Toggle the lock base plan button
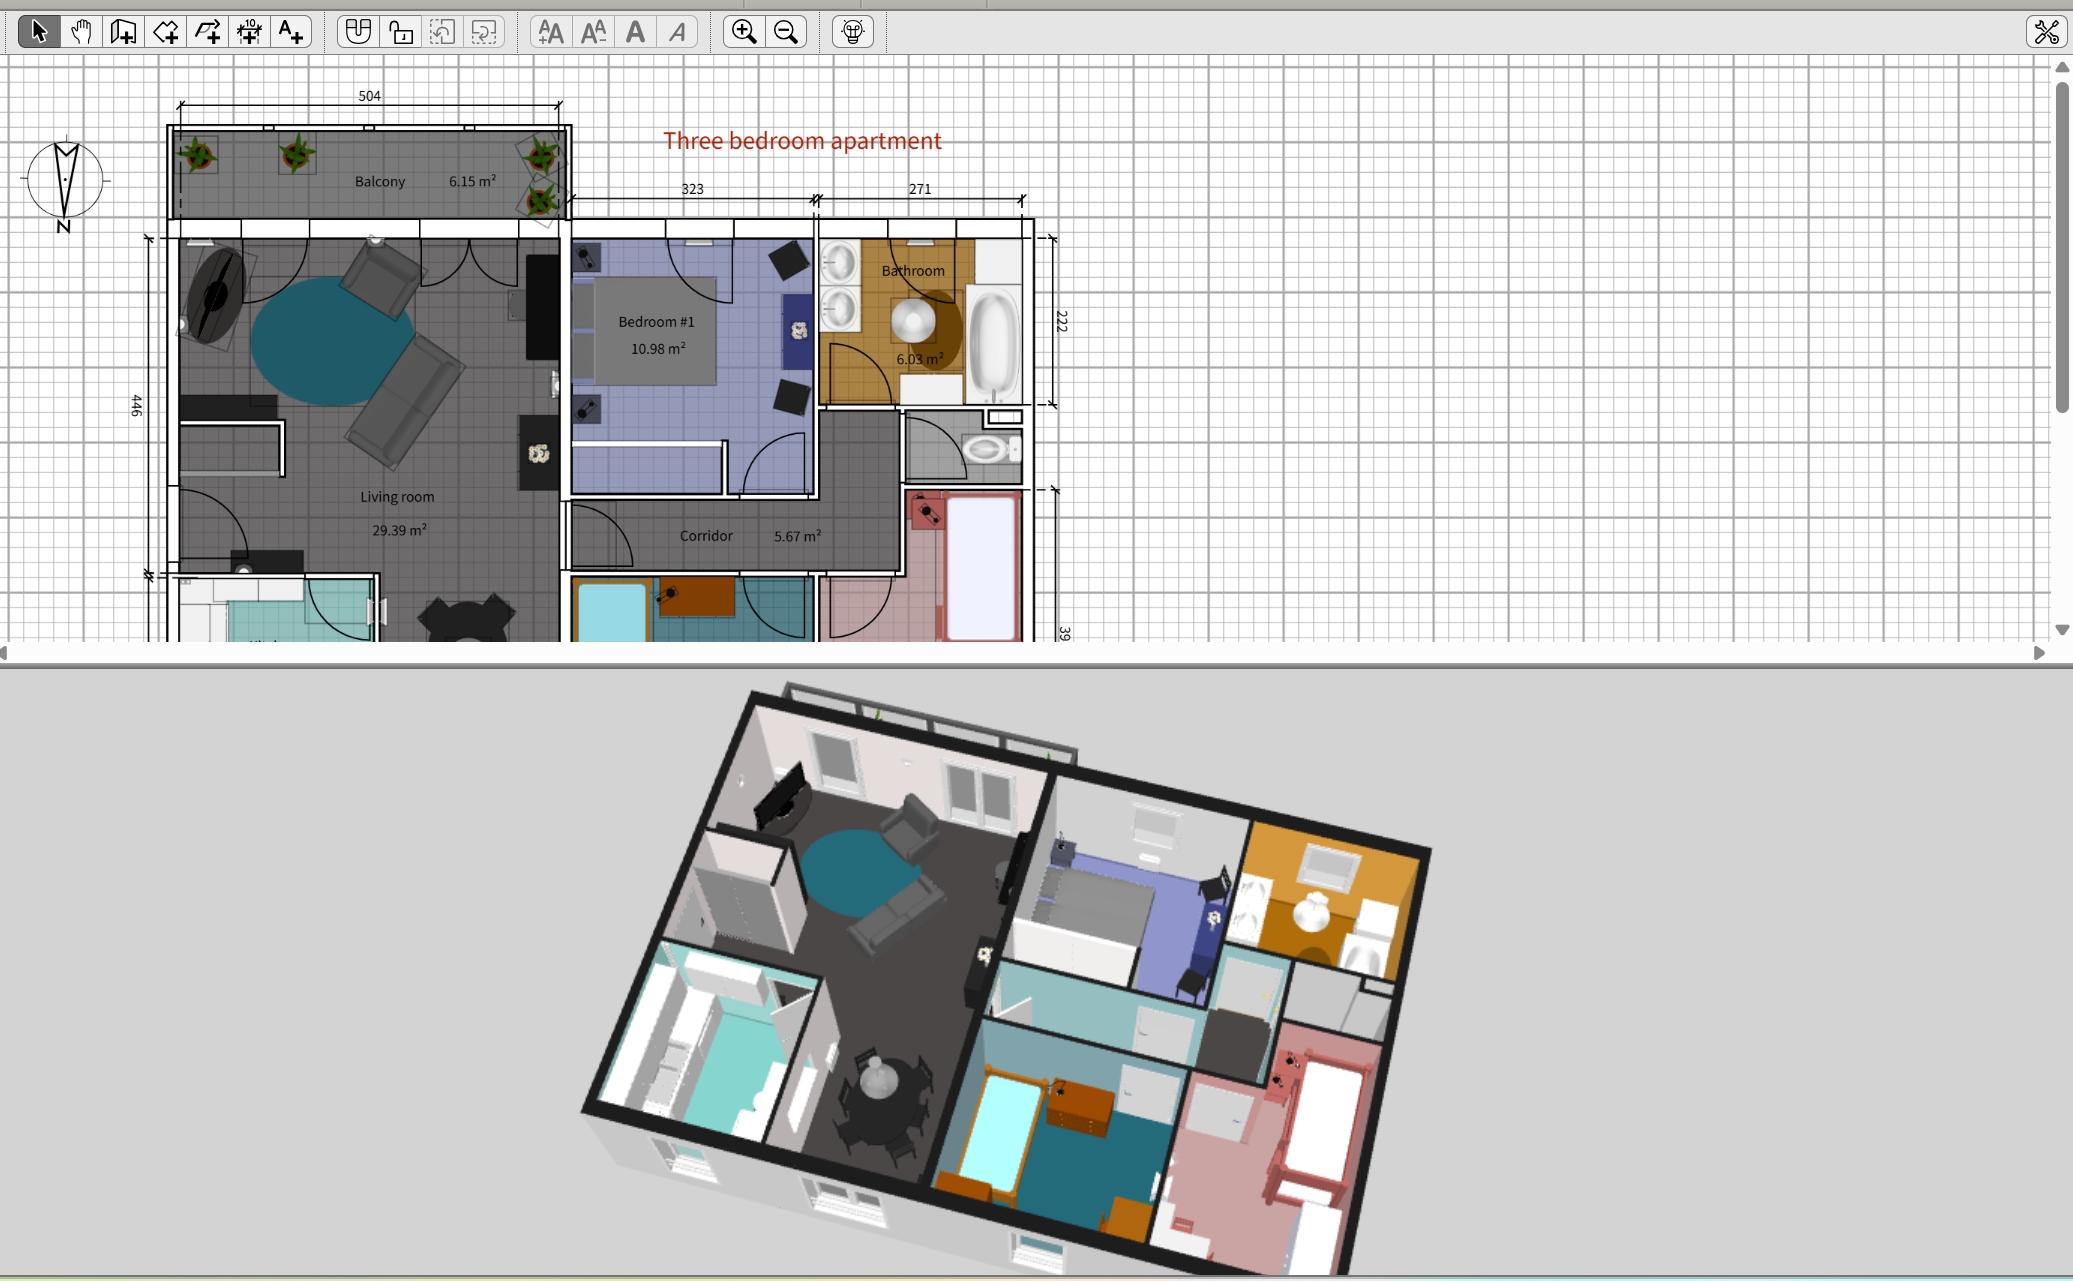The width and height of the screenshot is (2073, 1281). click(x=401, y=32)
